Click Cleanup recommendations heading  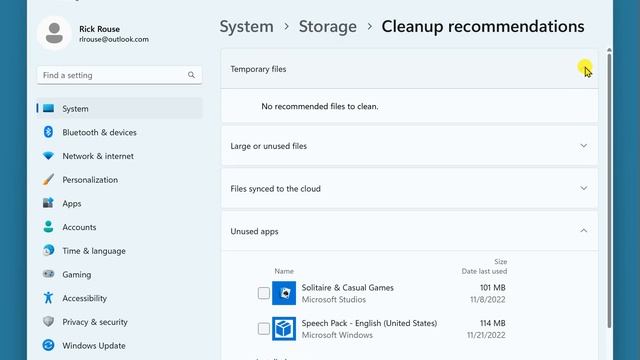pos(483,27)
